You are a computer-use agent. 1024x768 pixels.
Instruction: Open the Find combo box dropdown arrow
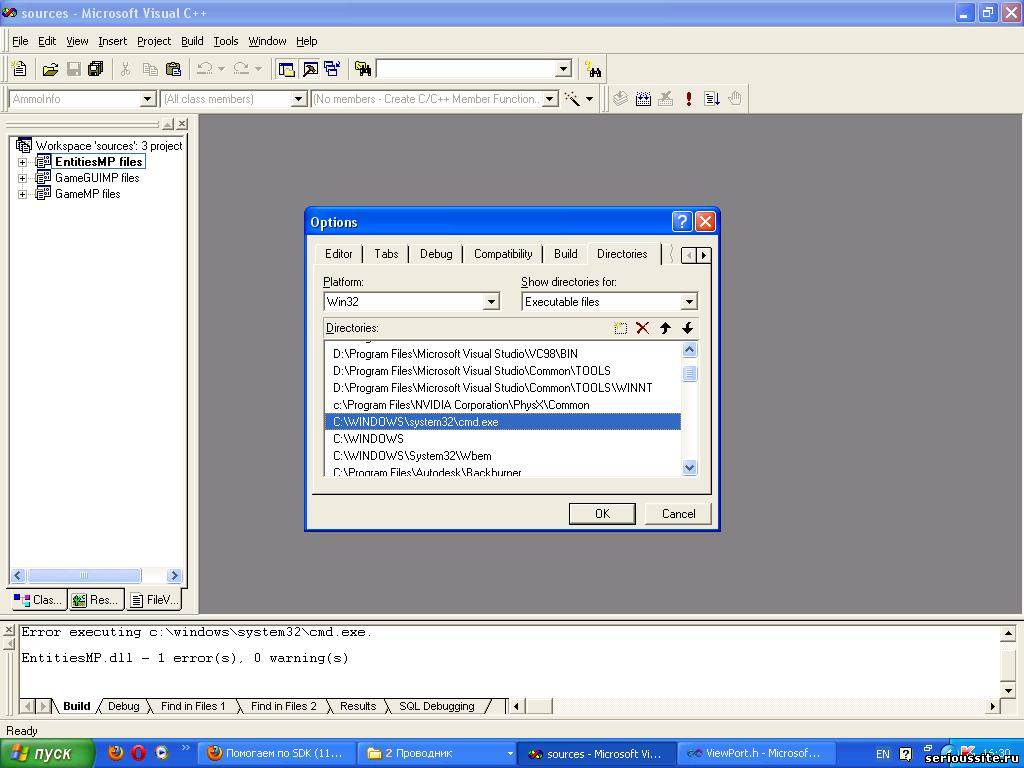[564, 69]
